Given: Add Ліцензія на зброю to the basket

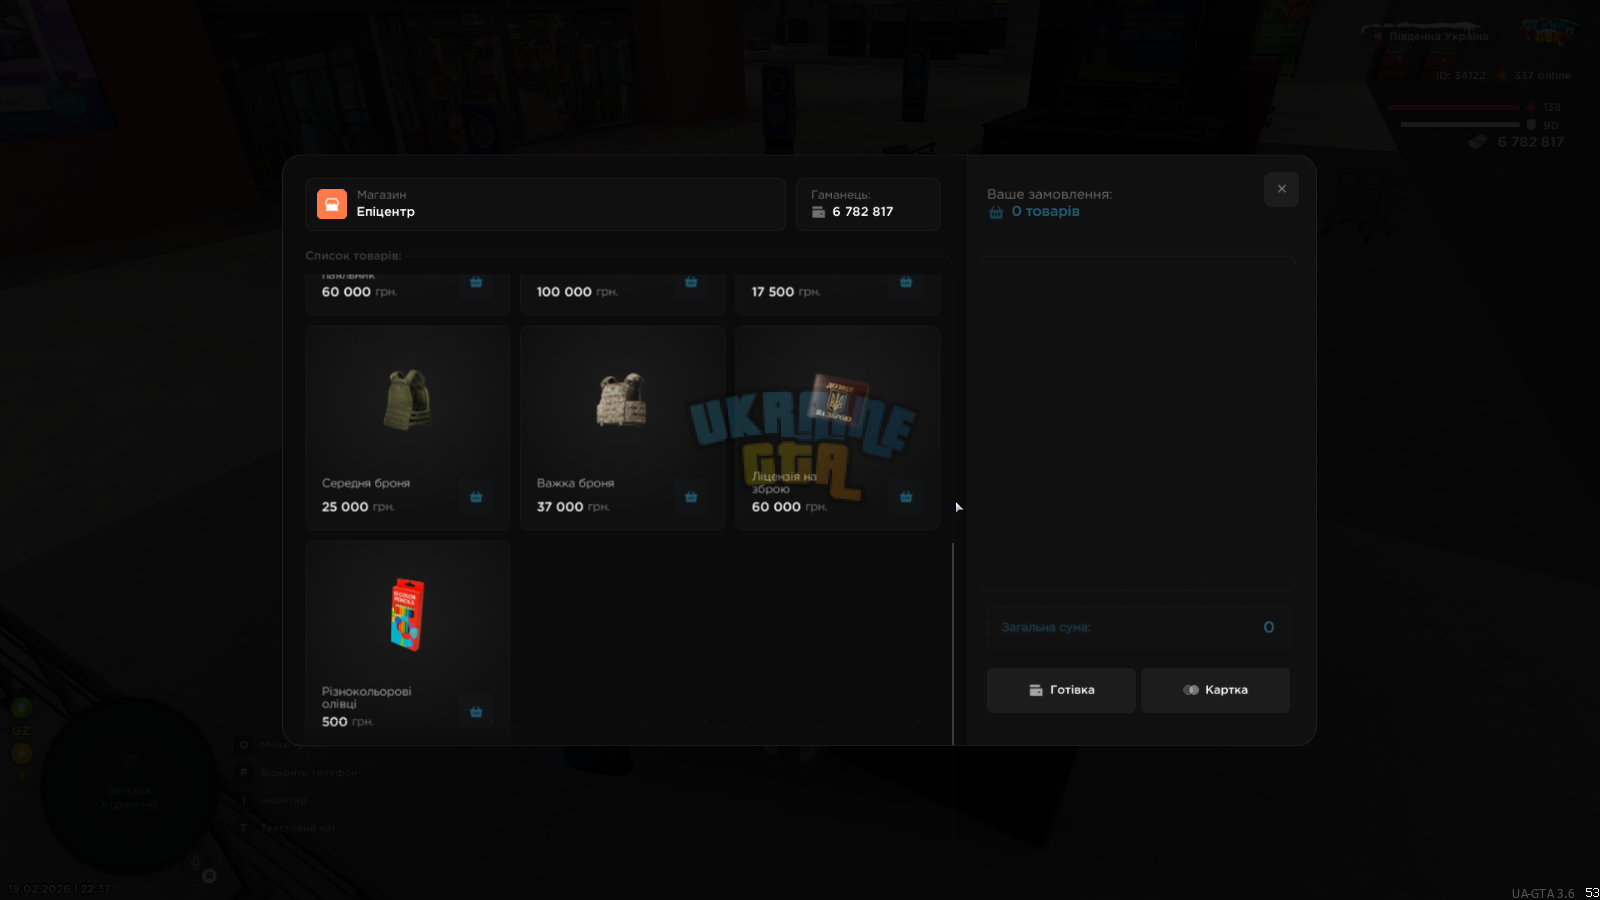Looking at the screenshot, I should pos(906,497).
